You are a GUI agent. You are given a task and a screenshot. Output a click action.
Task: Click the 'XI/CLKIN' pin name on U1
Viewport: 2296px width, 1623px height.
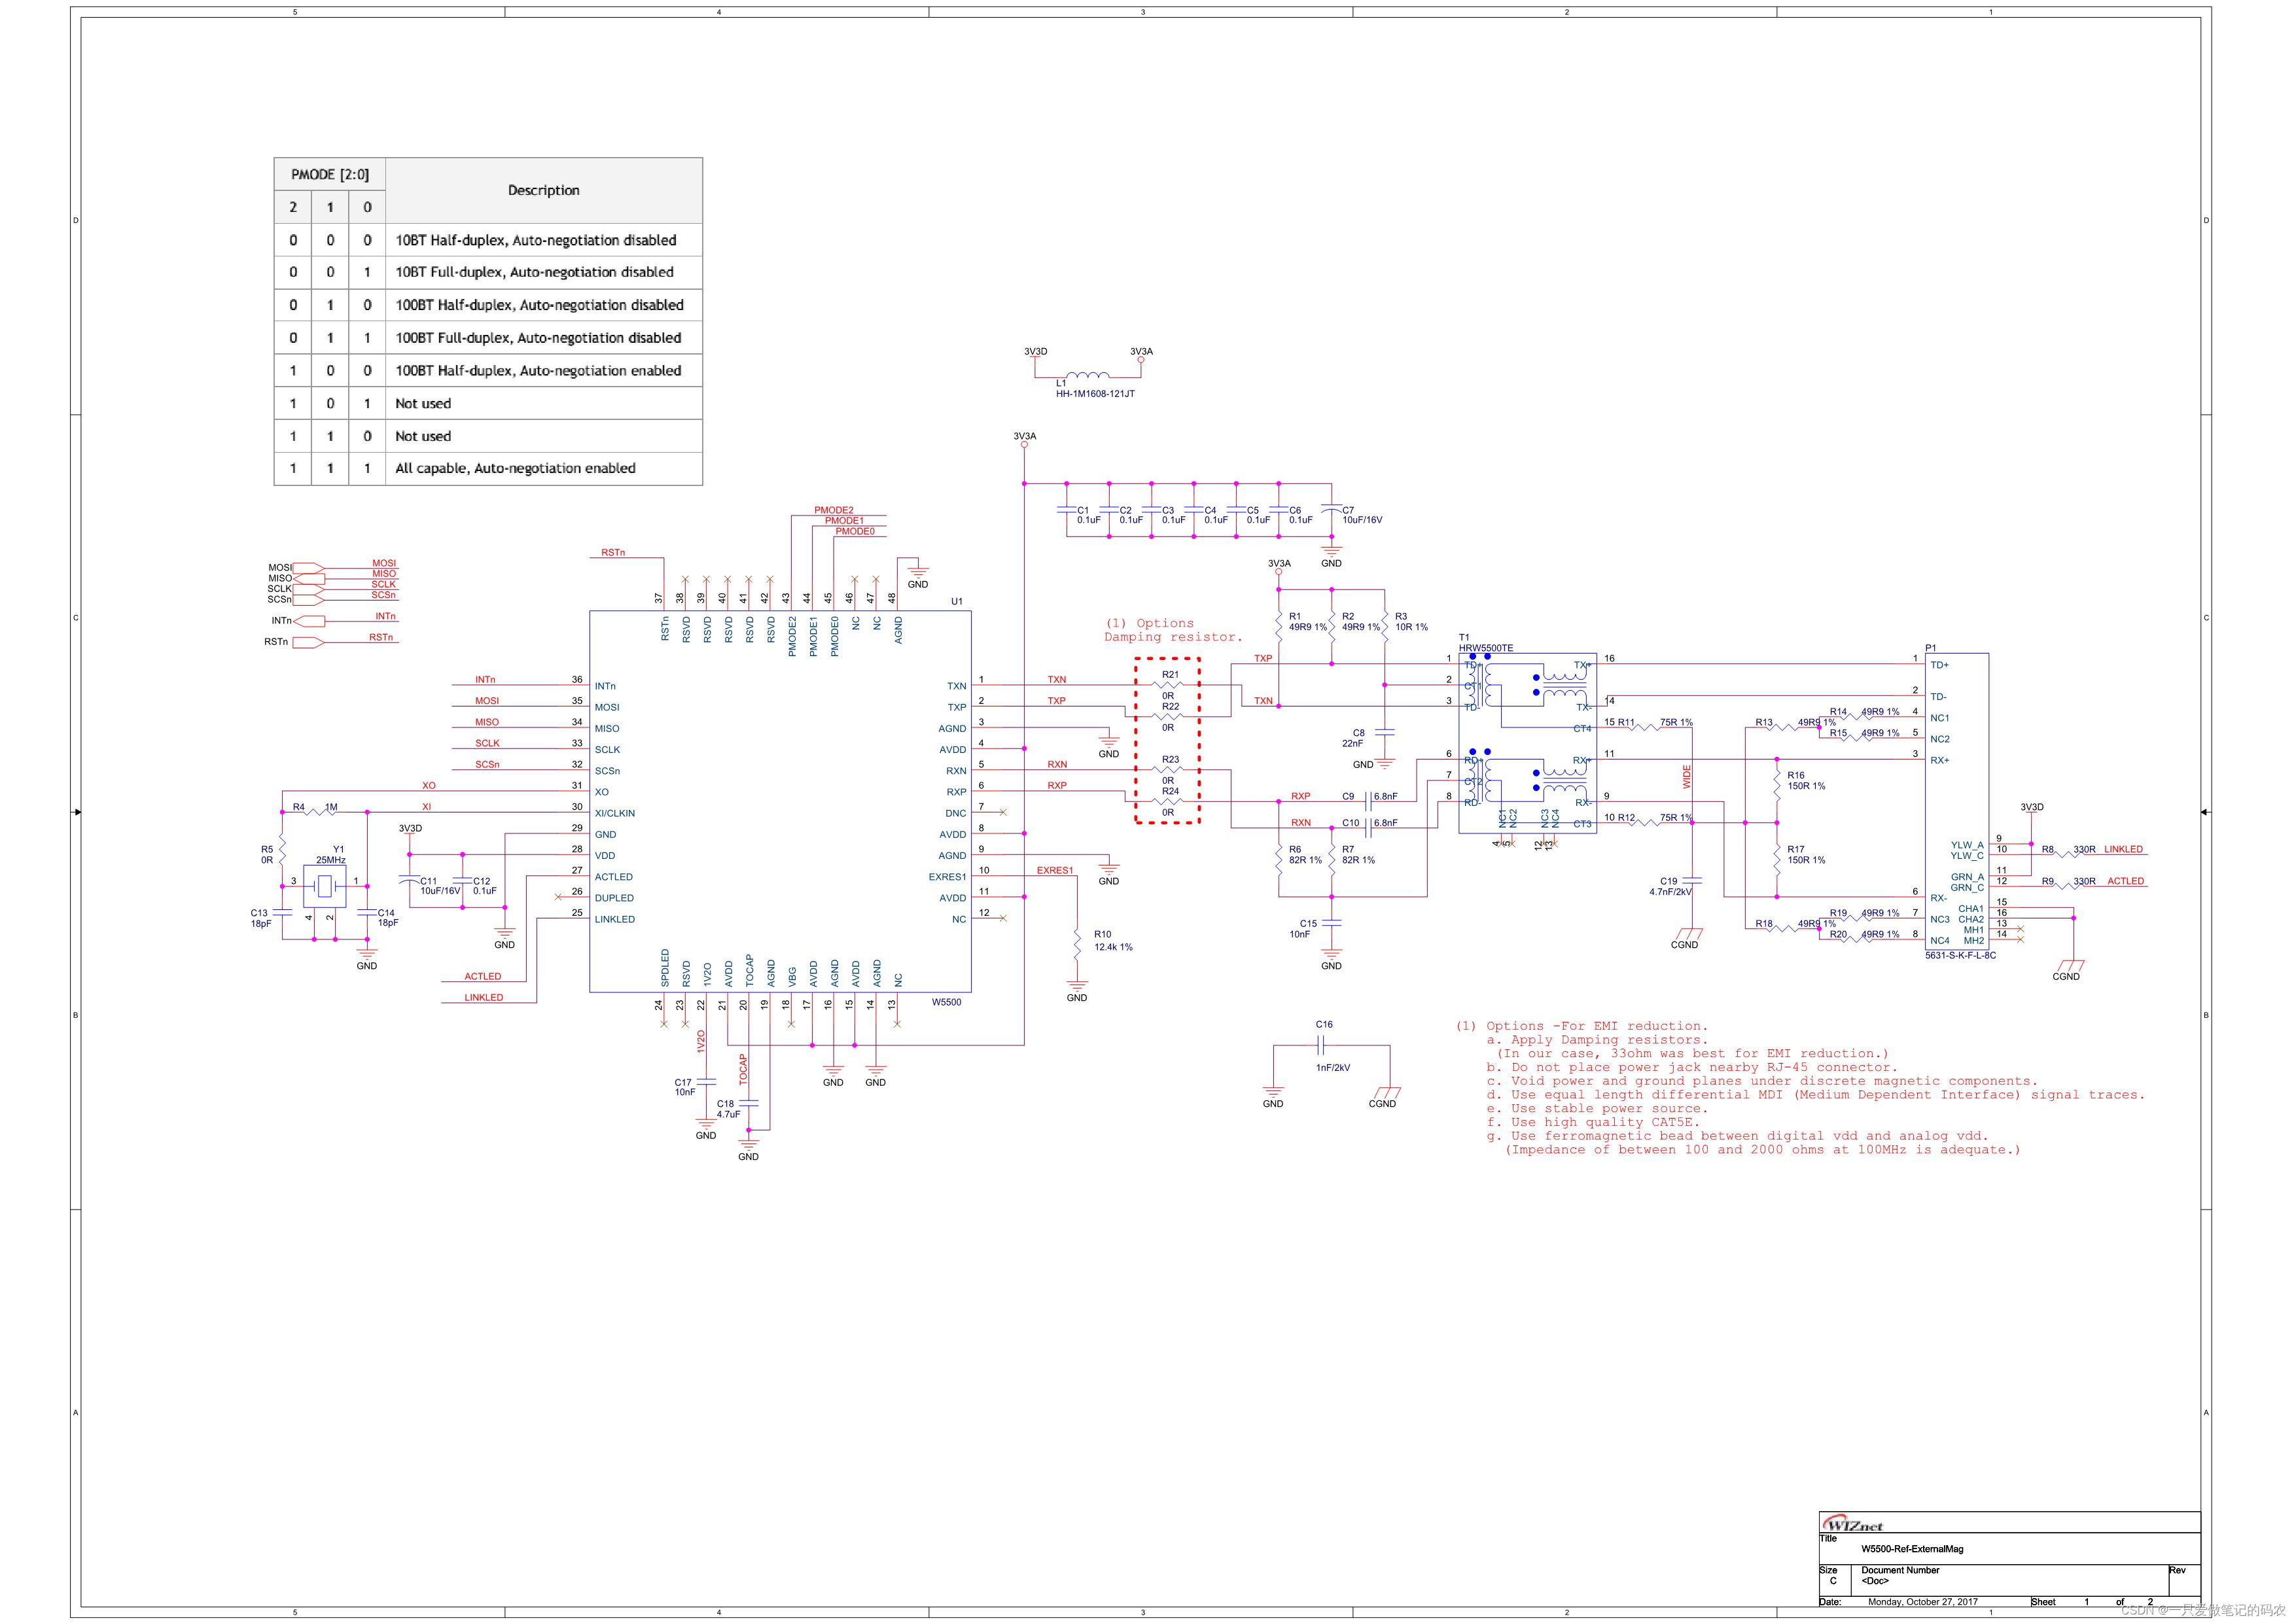pos(615,813)
